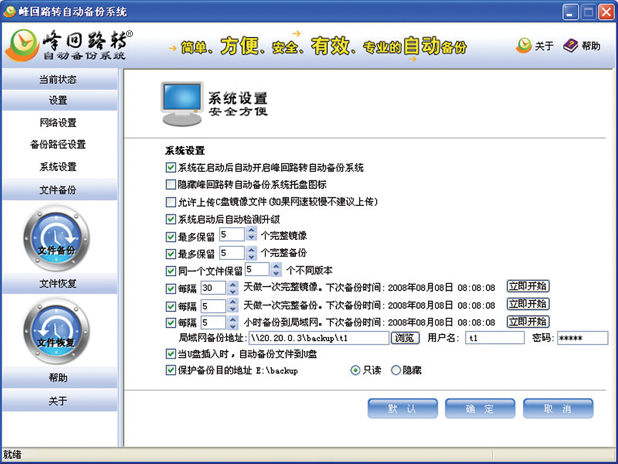The height and width of the screenshot is (464, 618).
Task: Decrease the 完整镜像 count spinner
Action: [x=251, y=238]
